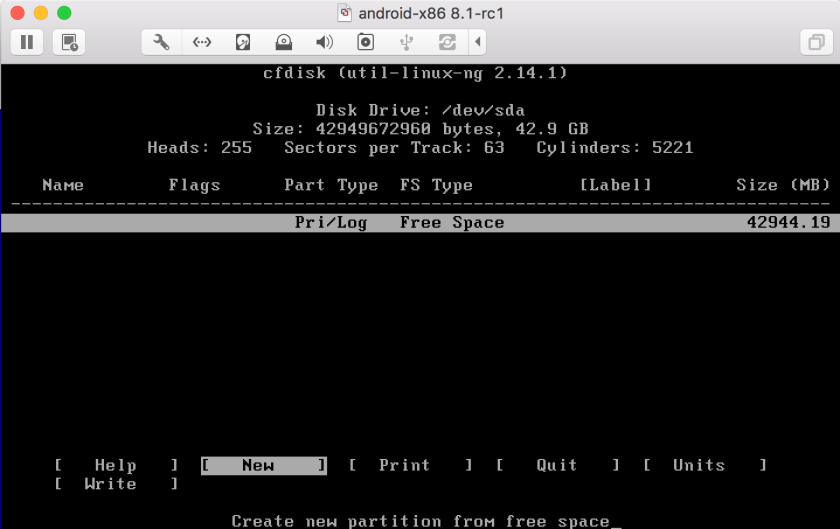Click the Flags column header
This screenshot has width=840, height=529.
tap(194, 185)
